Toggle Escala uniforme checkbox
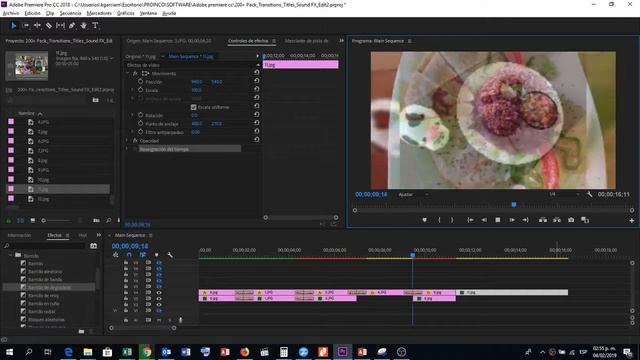The image size is (640, 360). click(x=193, y=107)
